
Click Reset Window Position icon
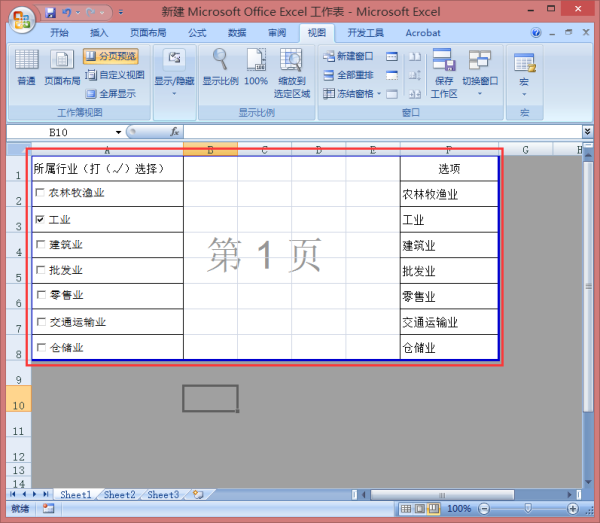(415, 94)
